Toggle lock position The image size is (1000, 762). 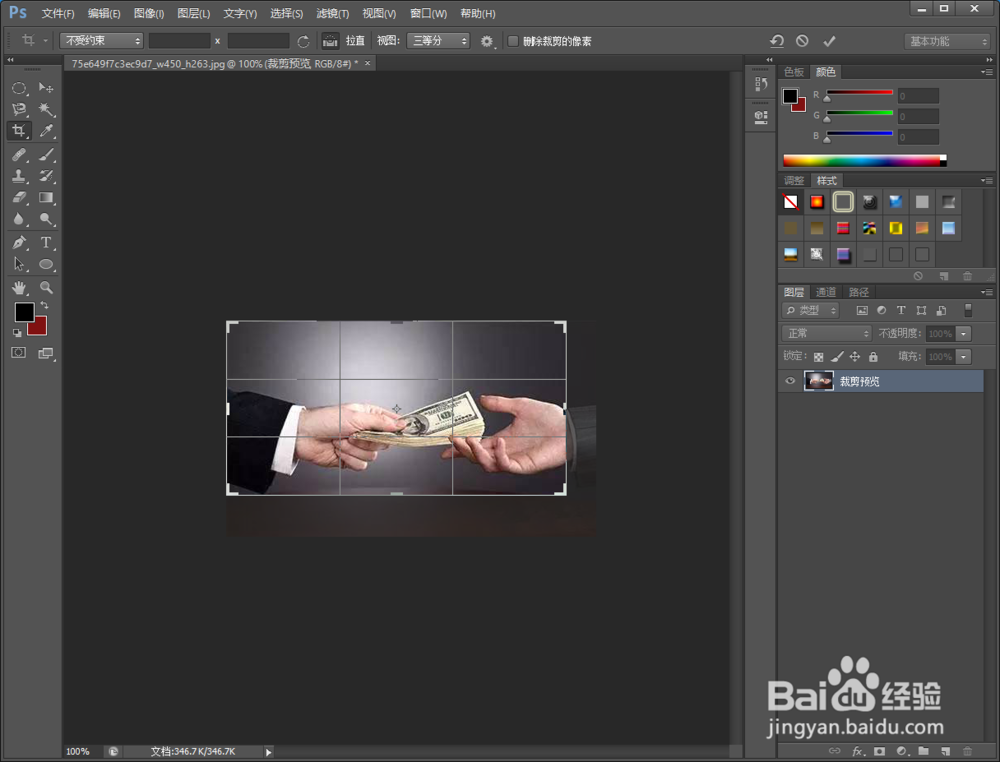click(855, 357)
